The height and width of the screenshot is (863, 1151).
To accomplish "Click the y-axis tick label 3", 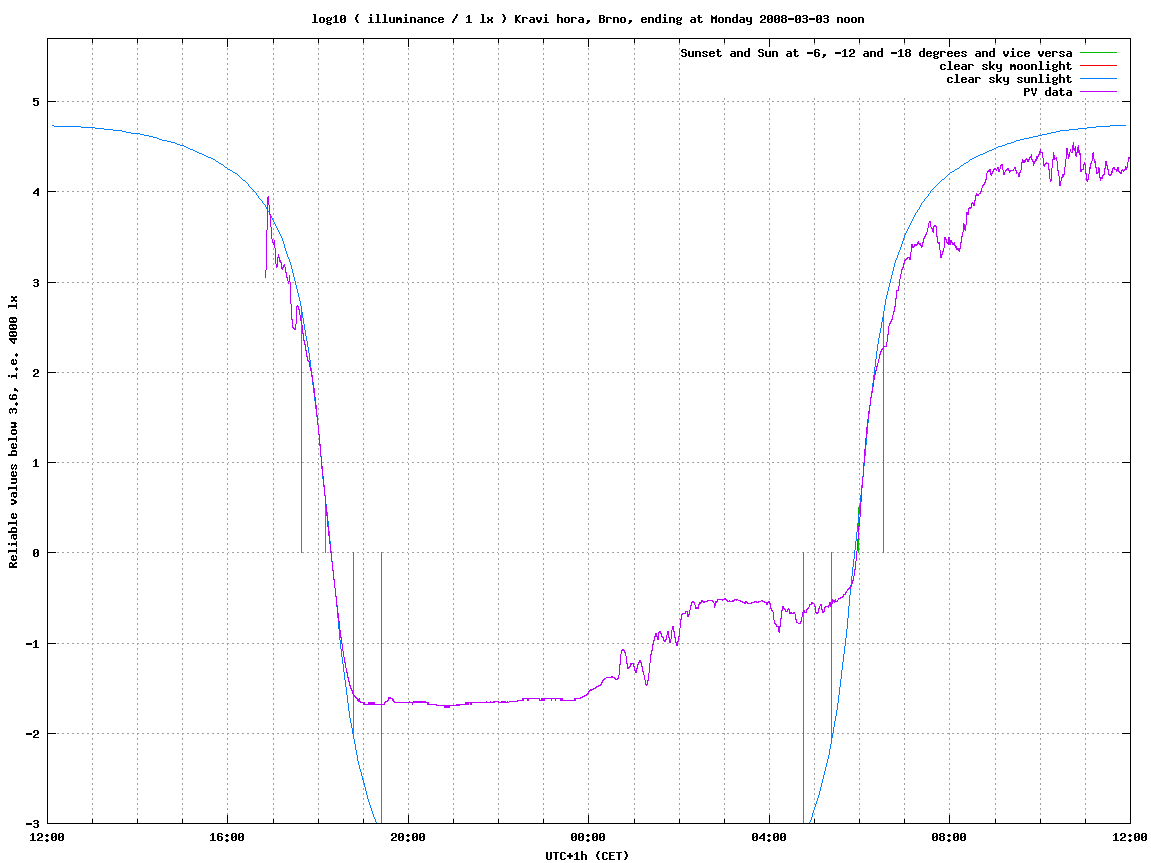I will pyautogui.click(x=36, y=283).
